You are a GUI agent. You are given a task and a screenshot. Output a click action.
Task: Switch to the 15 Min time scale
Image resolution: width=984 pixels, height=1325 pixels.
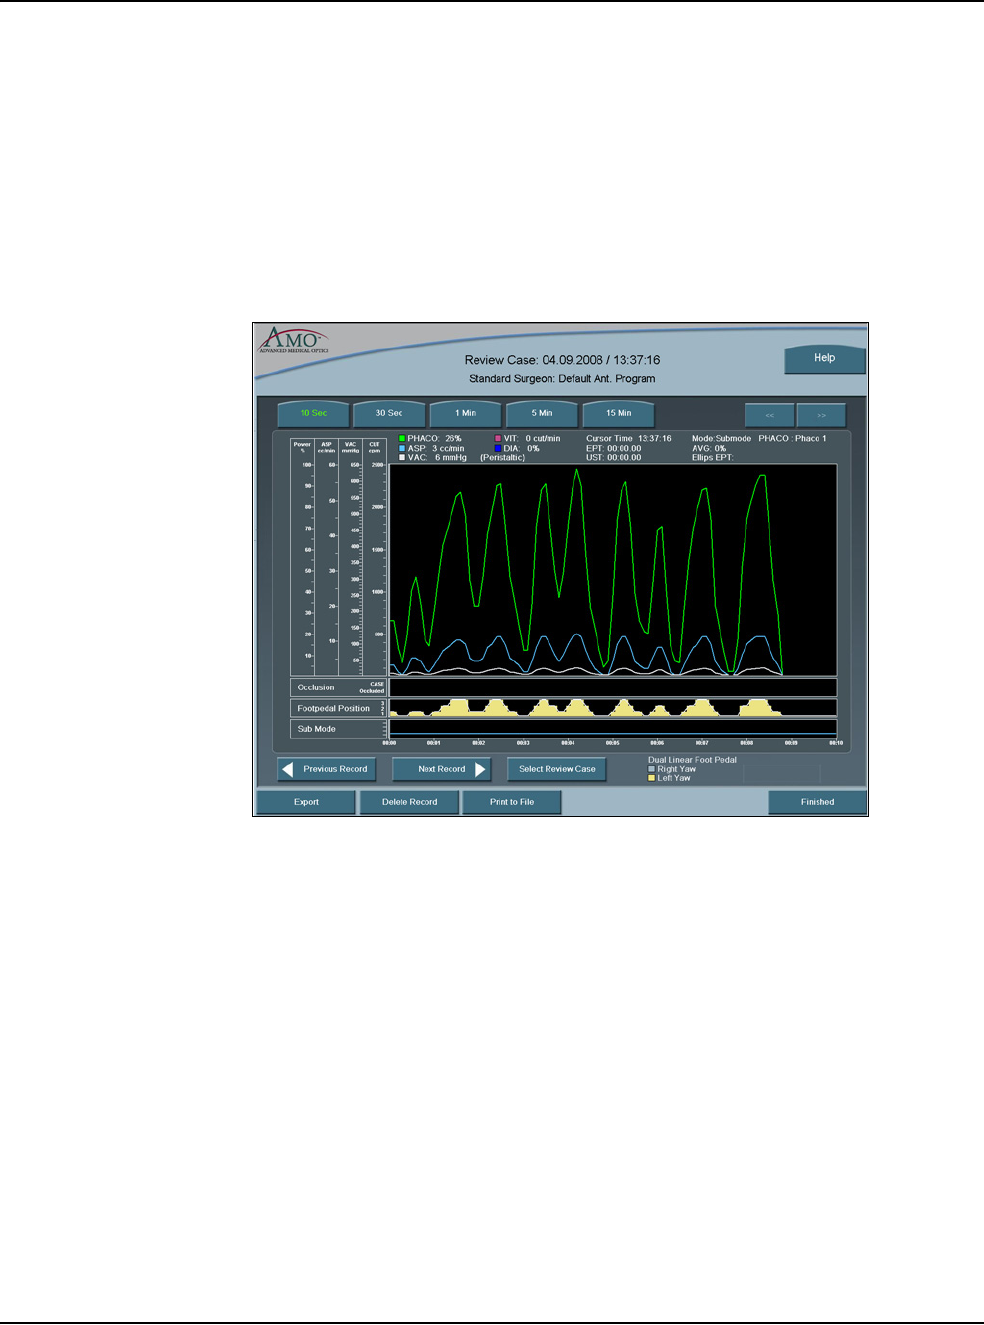(x=618, y=414)
